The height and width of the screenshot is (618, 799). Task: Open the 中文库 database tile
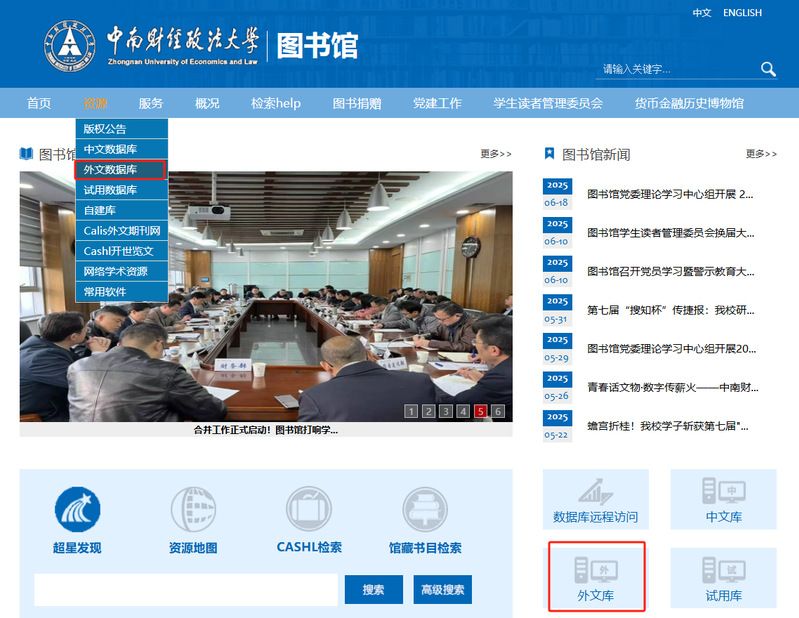point(723,499)
